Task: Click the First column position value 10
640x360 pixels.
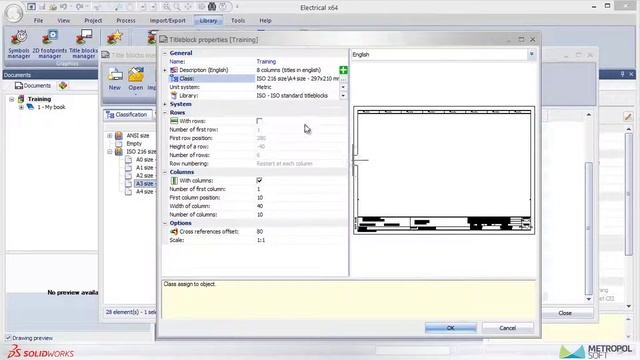Action: (260, 198)
